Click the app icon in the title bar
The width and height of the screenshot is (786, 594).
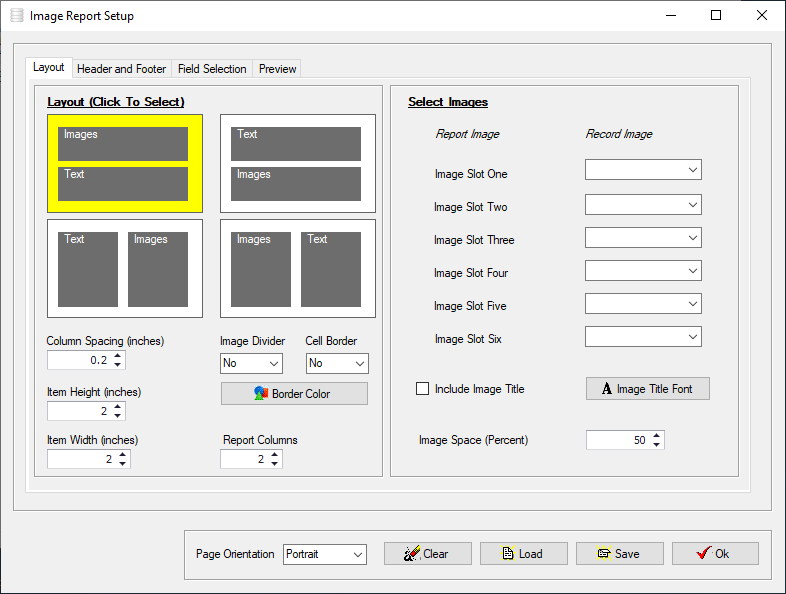[x=17, y=16]
